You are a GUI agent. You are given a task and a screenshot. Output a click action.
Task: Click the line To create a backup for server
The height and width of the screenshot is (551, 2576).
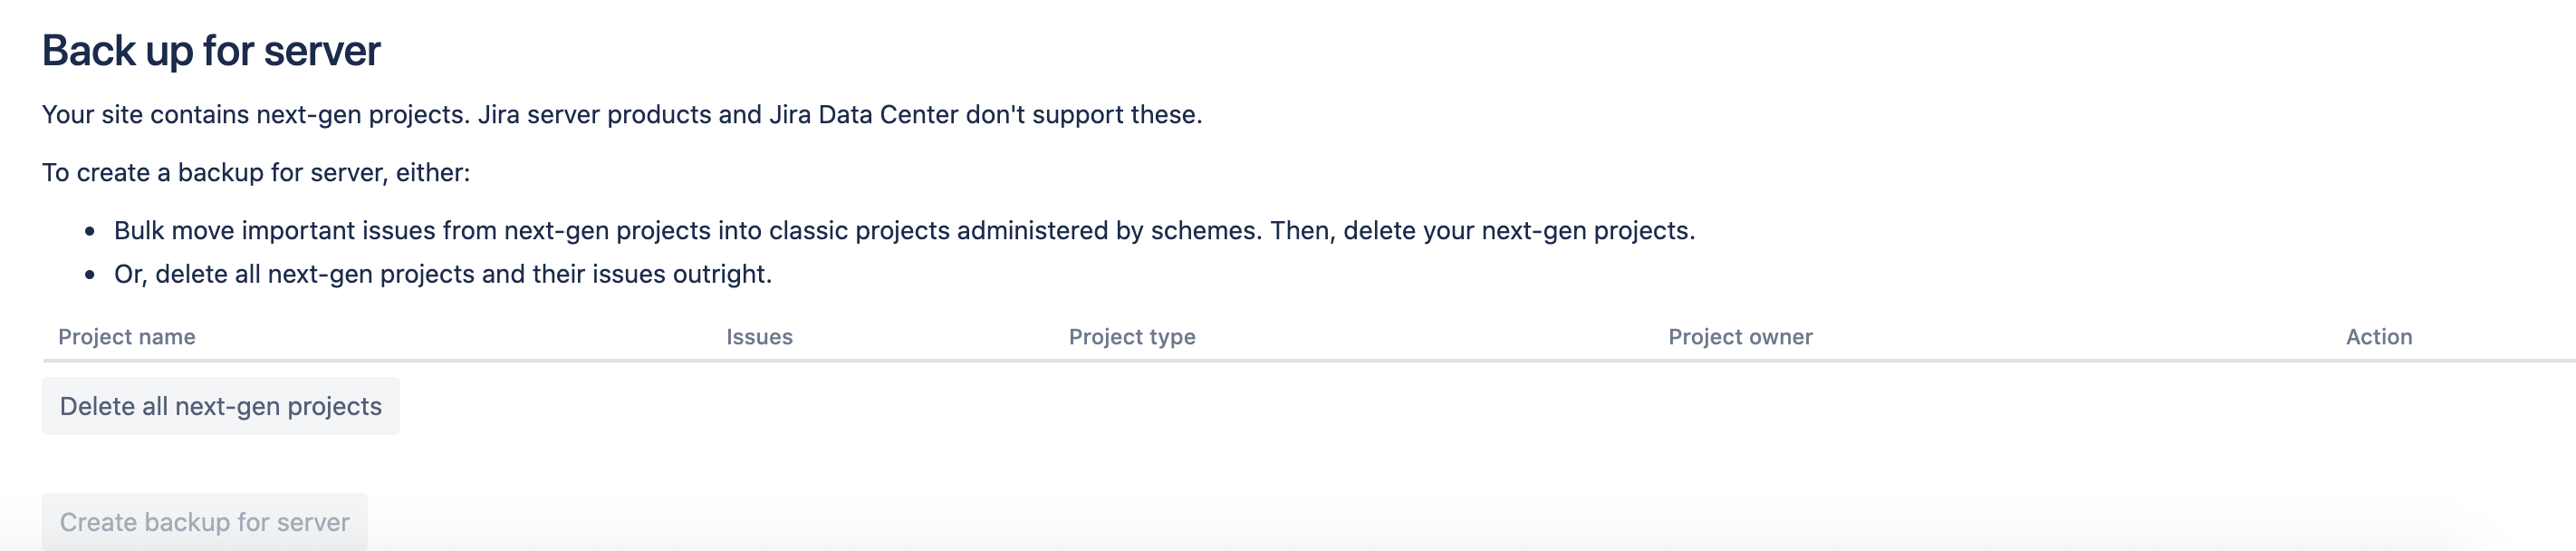tap(256, 173)
